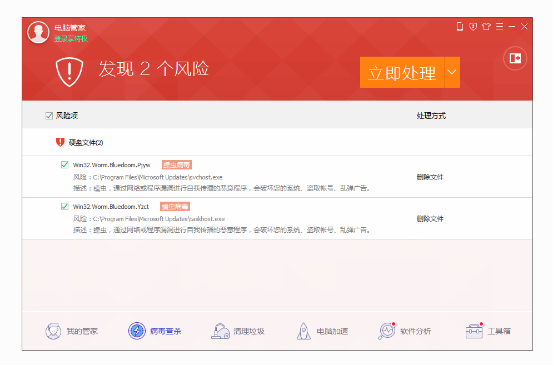
Task: Open the skin (shirt) icon
Action: tap(486, 26)
